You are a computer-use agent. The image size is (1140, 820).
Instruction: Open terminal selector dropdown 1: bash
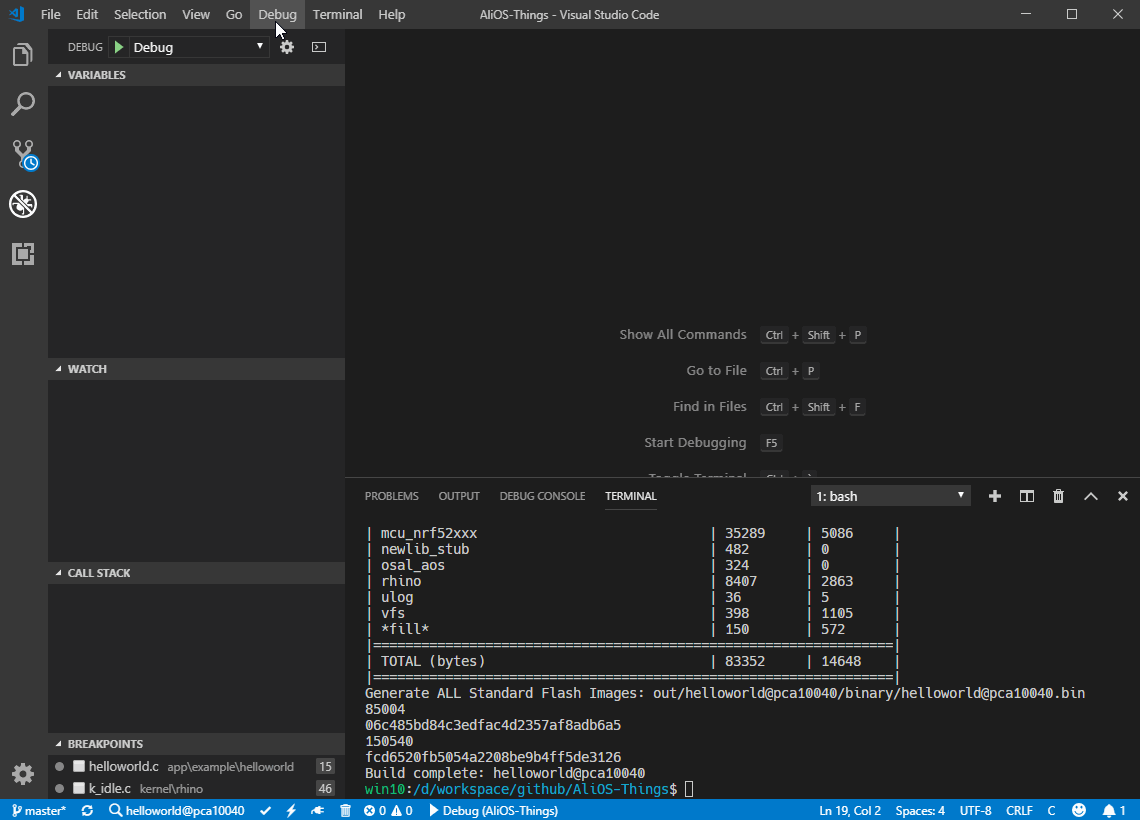891,496
